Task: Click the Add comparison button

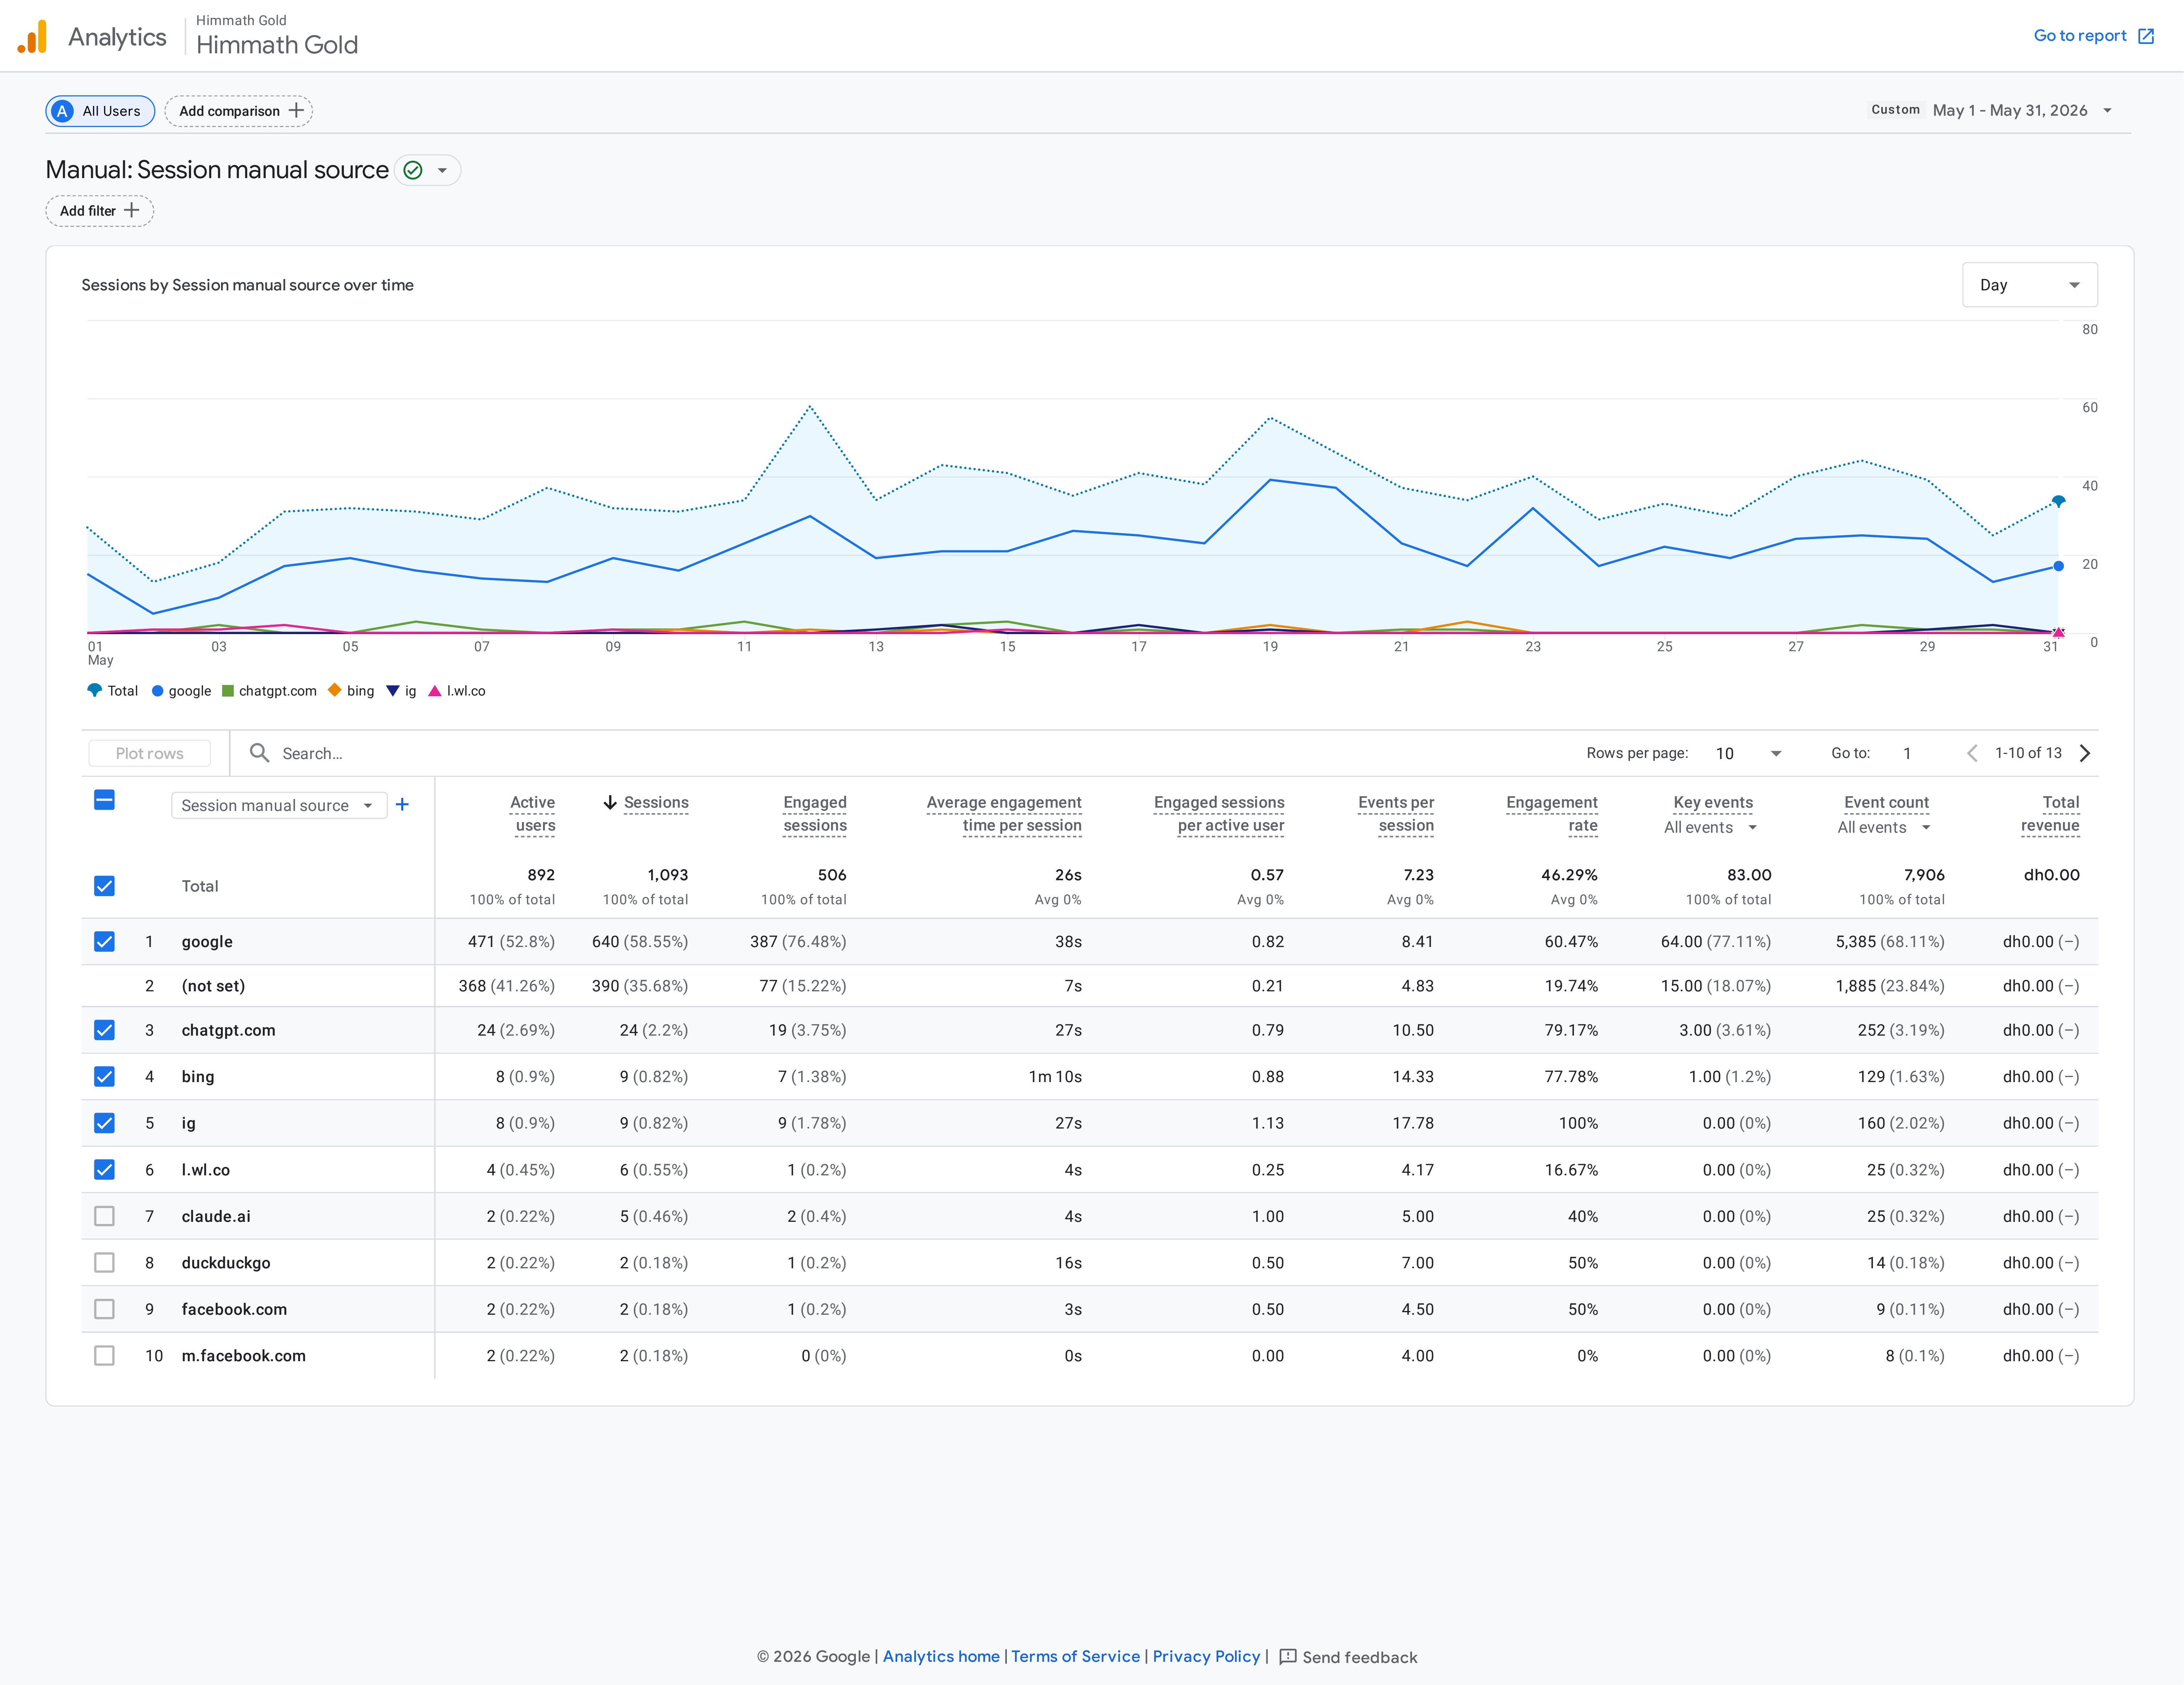Action: point(239,111)
